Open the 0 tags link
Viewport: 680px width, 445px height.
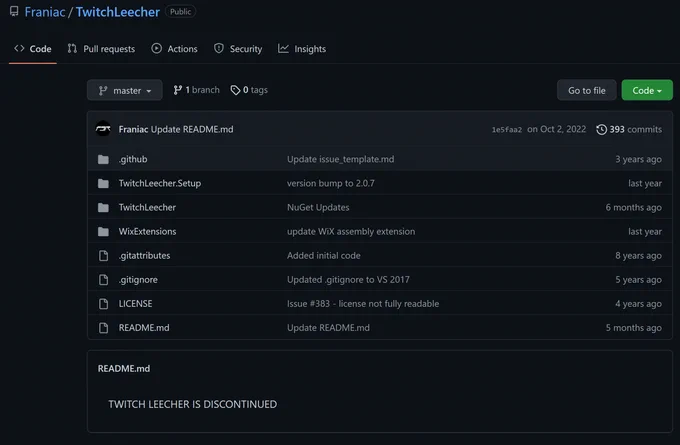(249, 90)
